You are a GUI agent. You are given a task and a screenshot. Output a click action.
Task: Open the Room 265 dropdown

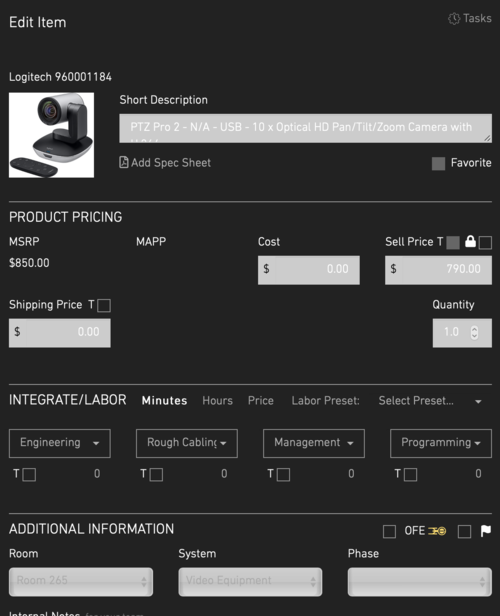pos(81,581)
